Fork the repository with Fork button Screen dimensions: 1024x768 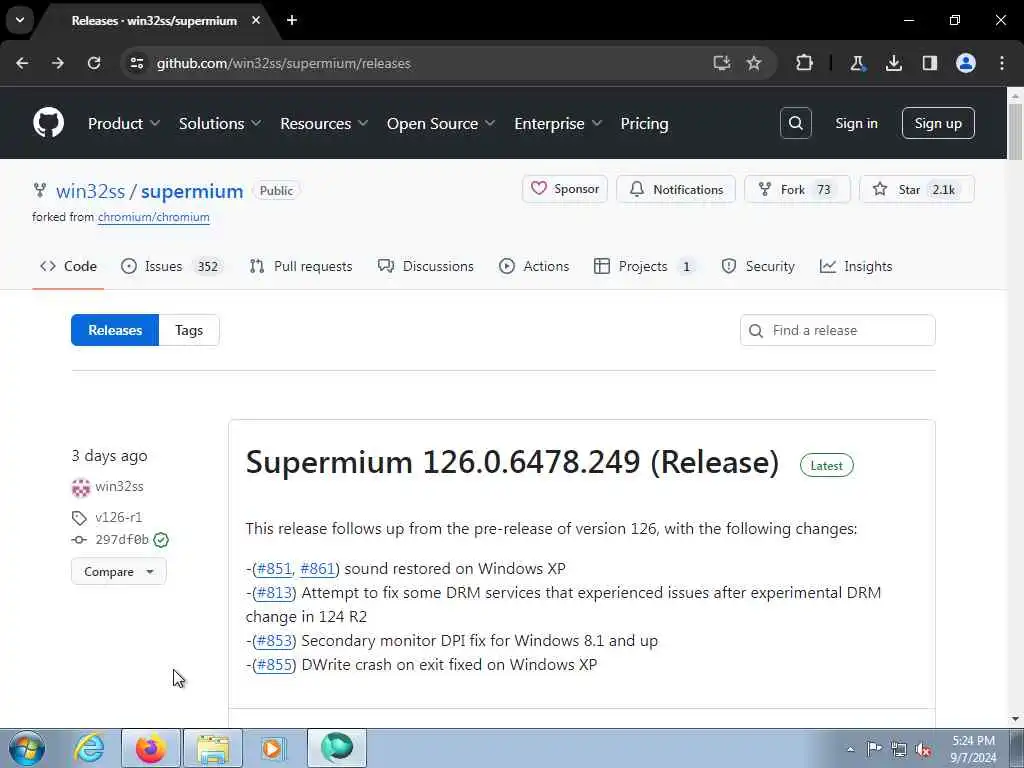pyautogui.click(x=797, y=189)
